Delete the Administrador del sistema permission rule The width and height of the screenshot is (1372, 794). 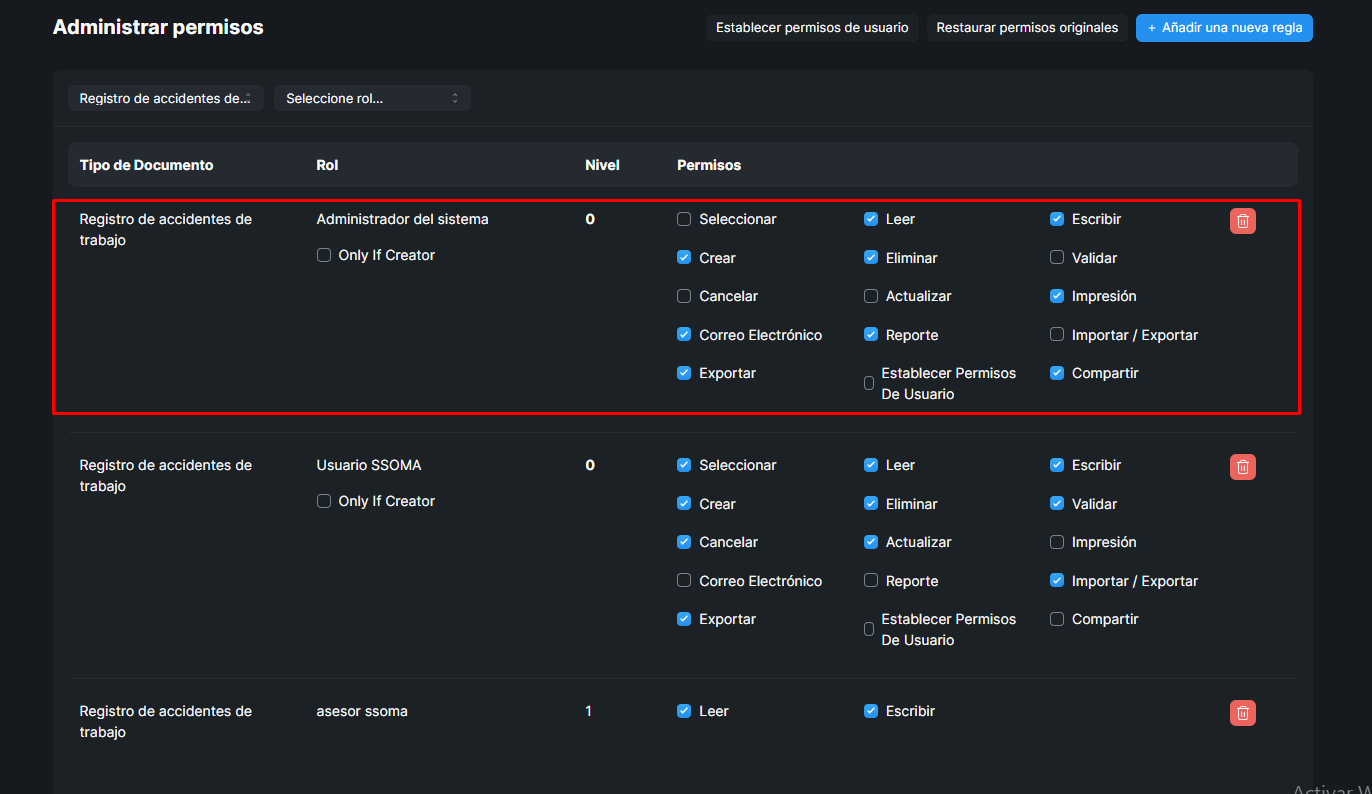(x=1242, y=221)
